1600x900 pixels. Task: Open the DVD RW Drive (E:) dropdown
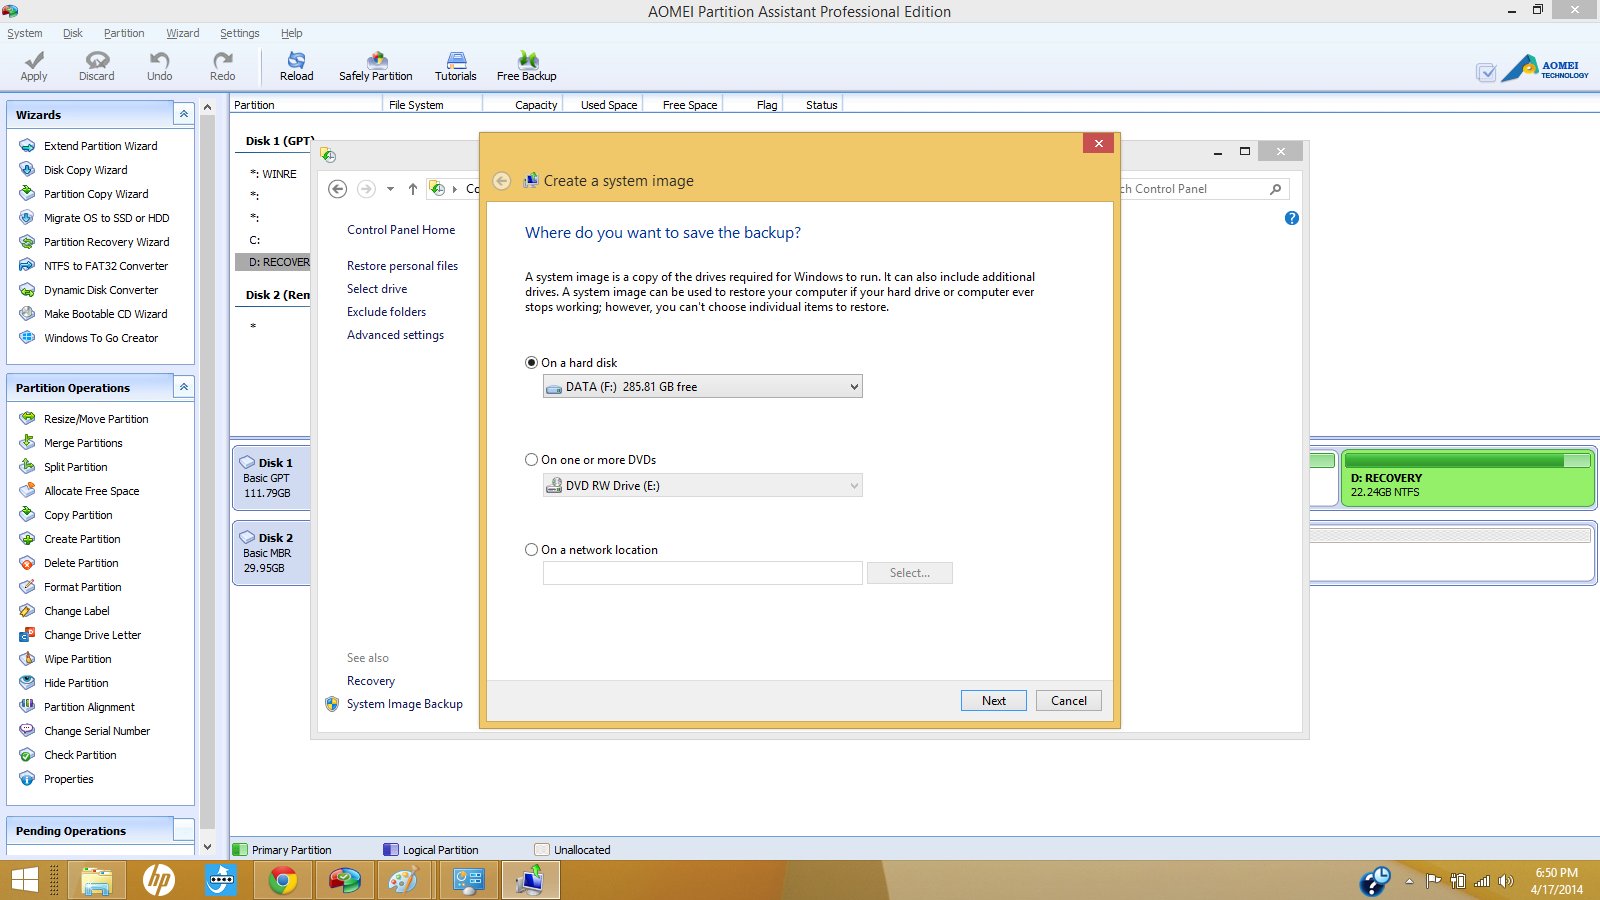pos(702,486)
